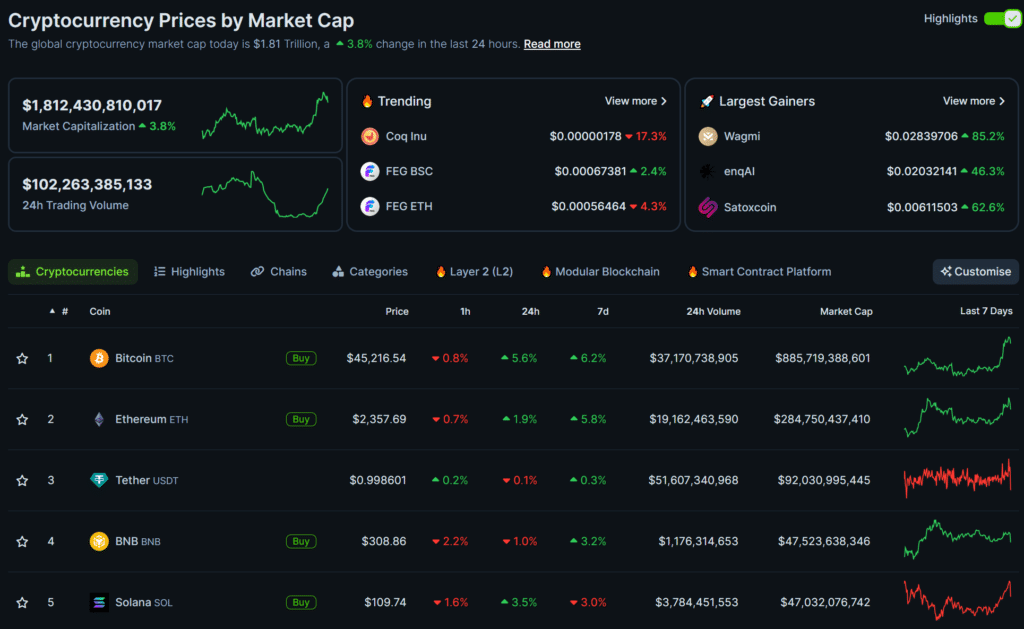
Task: Click the Chains link icon
Action: 257,272
